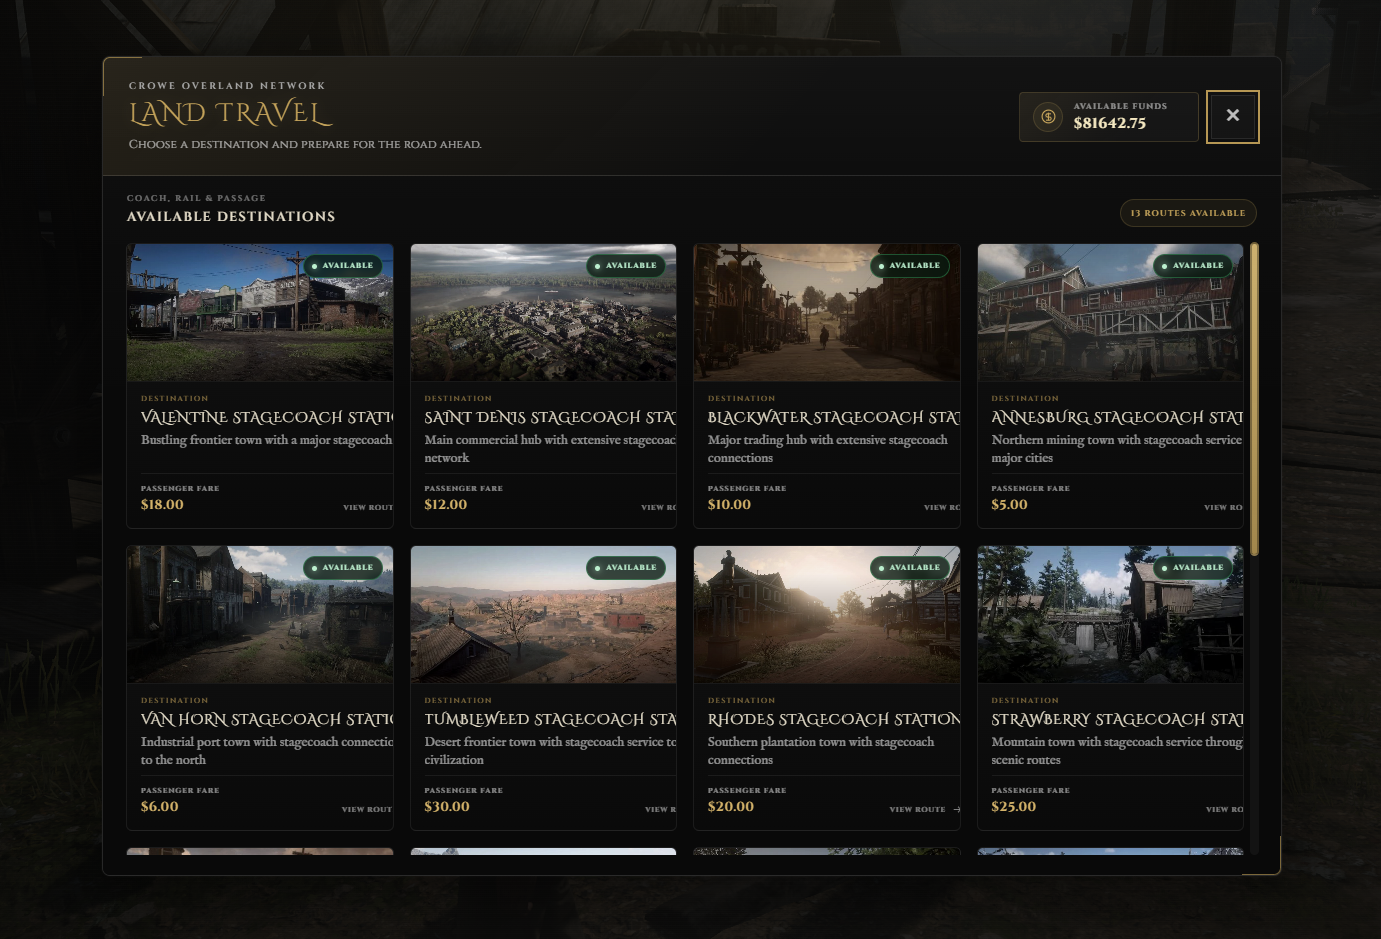Click the $10.00 Blackwater passenger fare
1381x939 pixels.
(729, 505)
